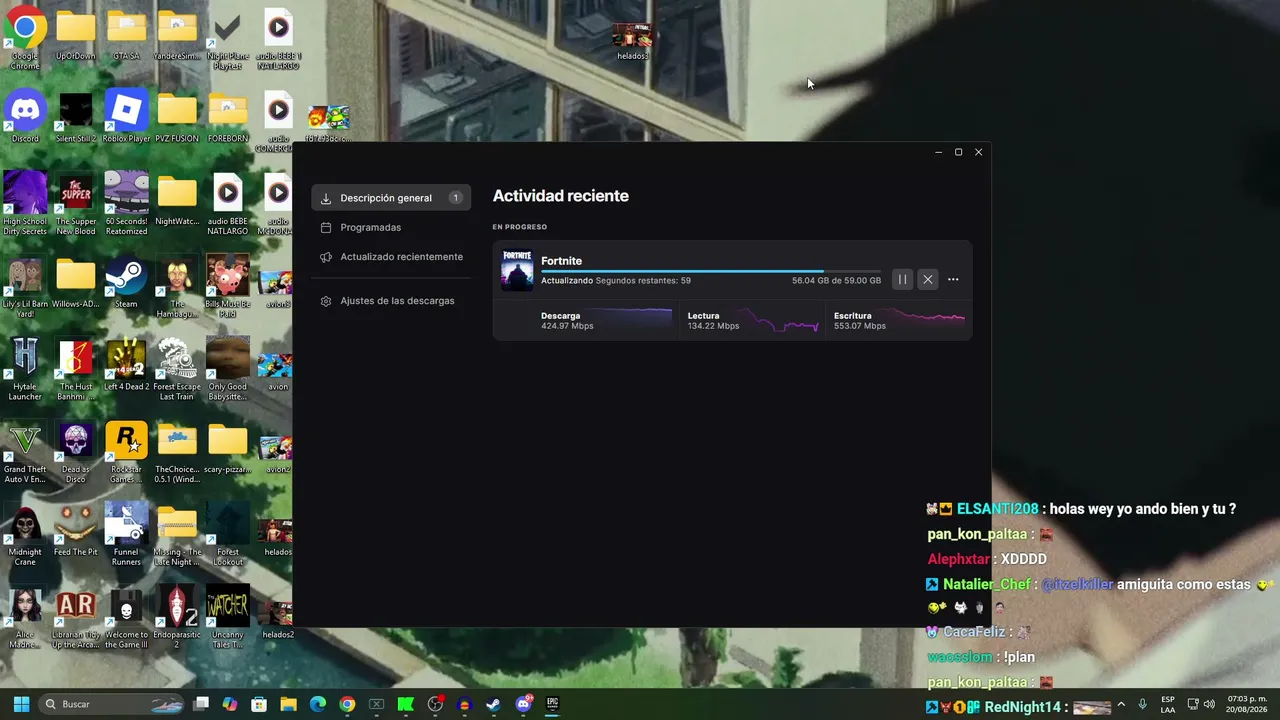The width and height of the screenshot is (1280, 720).
Task: Select Feed The Pit desktop icon
Action: tap(76, 531)
